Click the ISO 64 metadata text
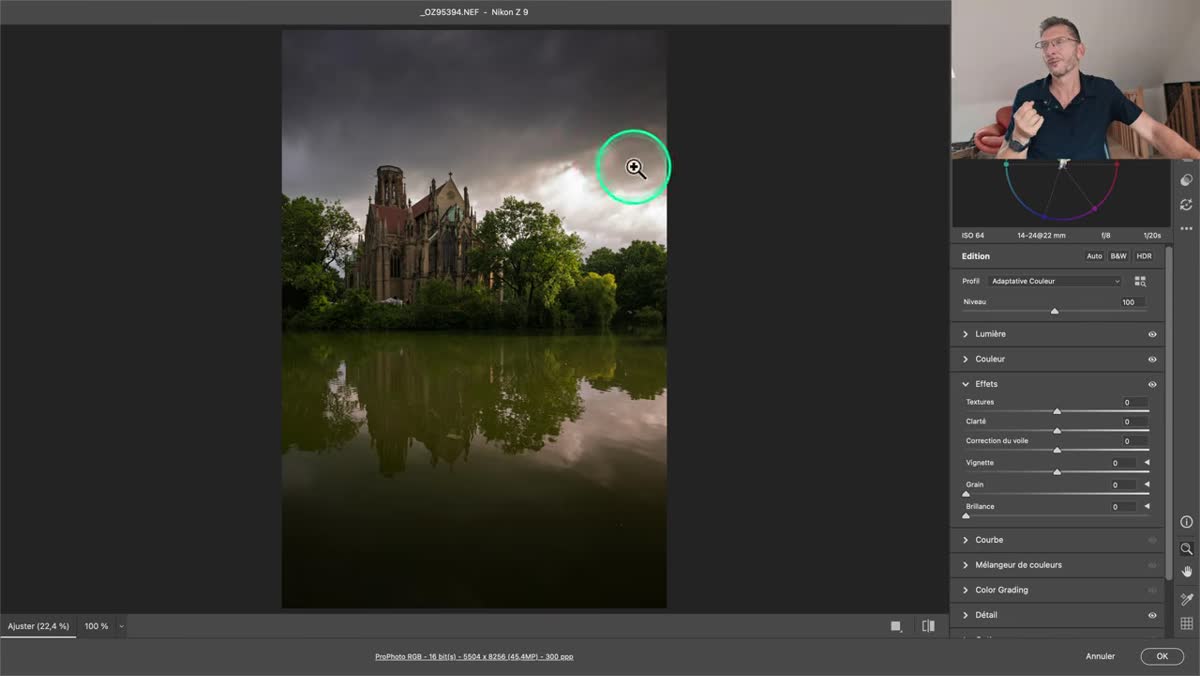 (973, 236)
